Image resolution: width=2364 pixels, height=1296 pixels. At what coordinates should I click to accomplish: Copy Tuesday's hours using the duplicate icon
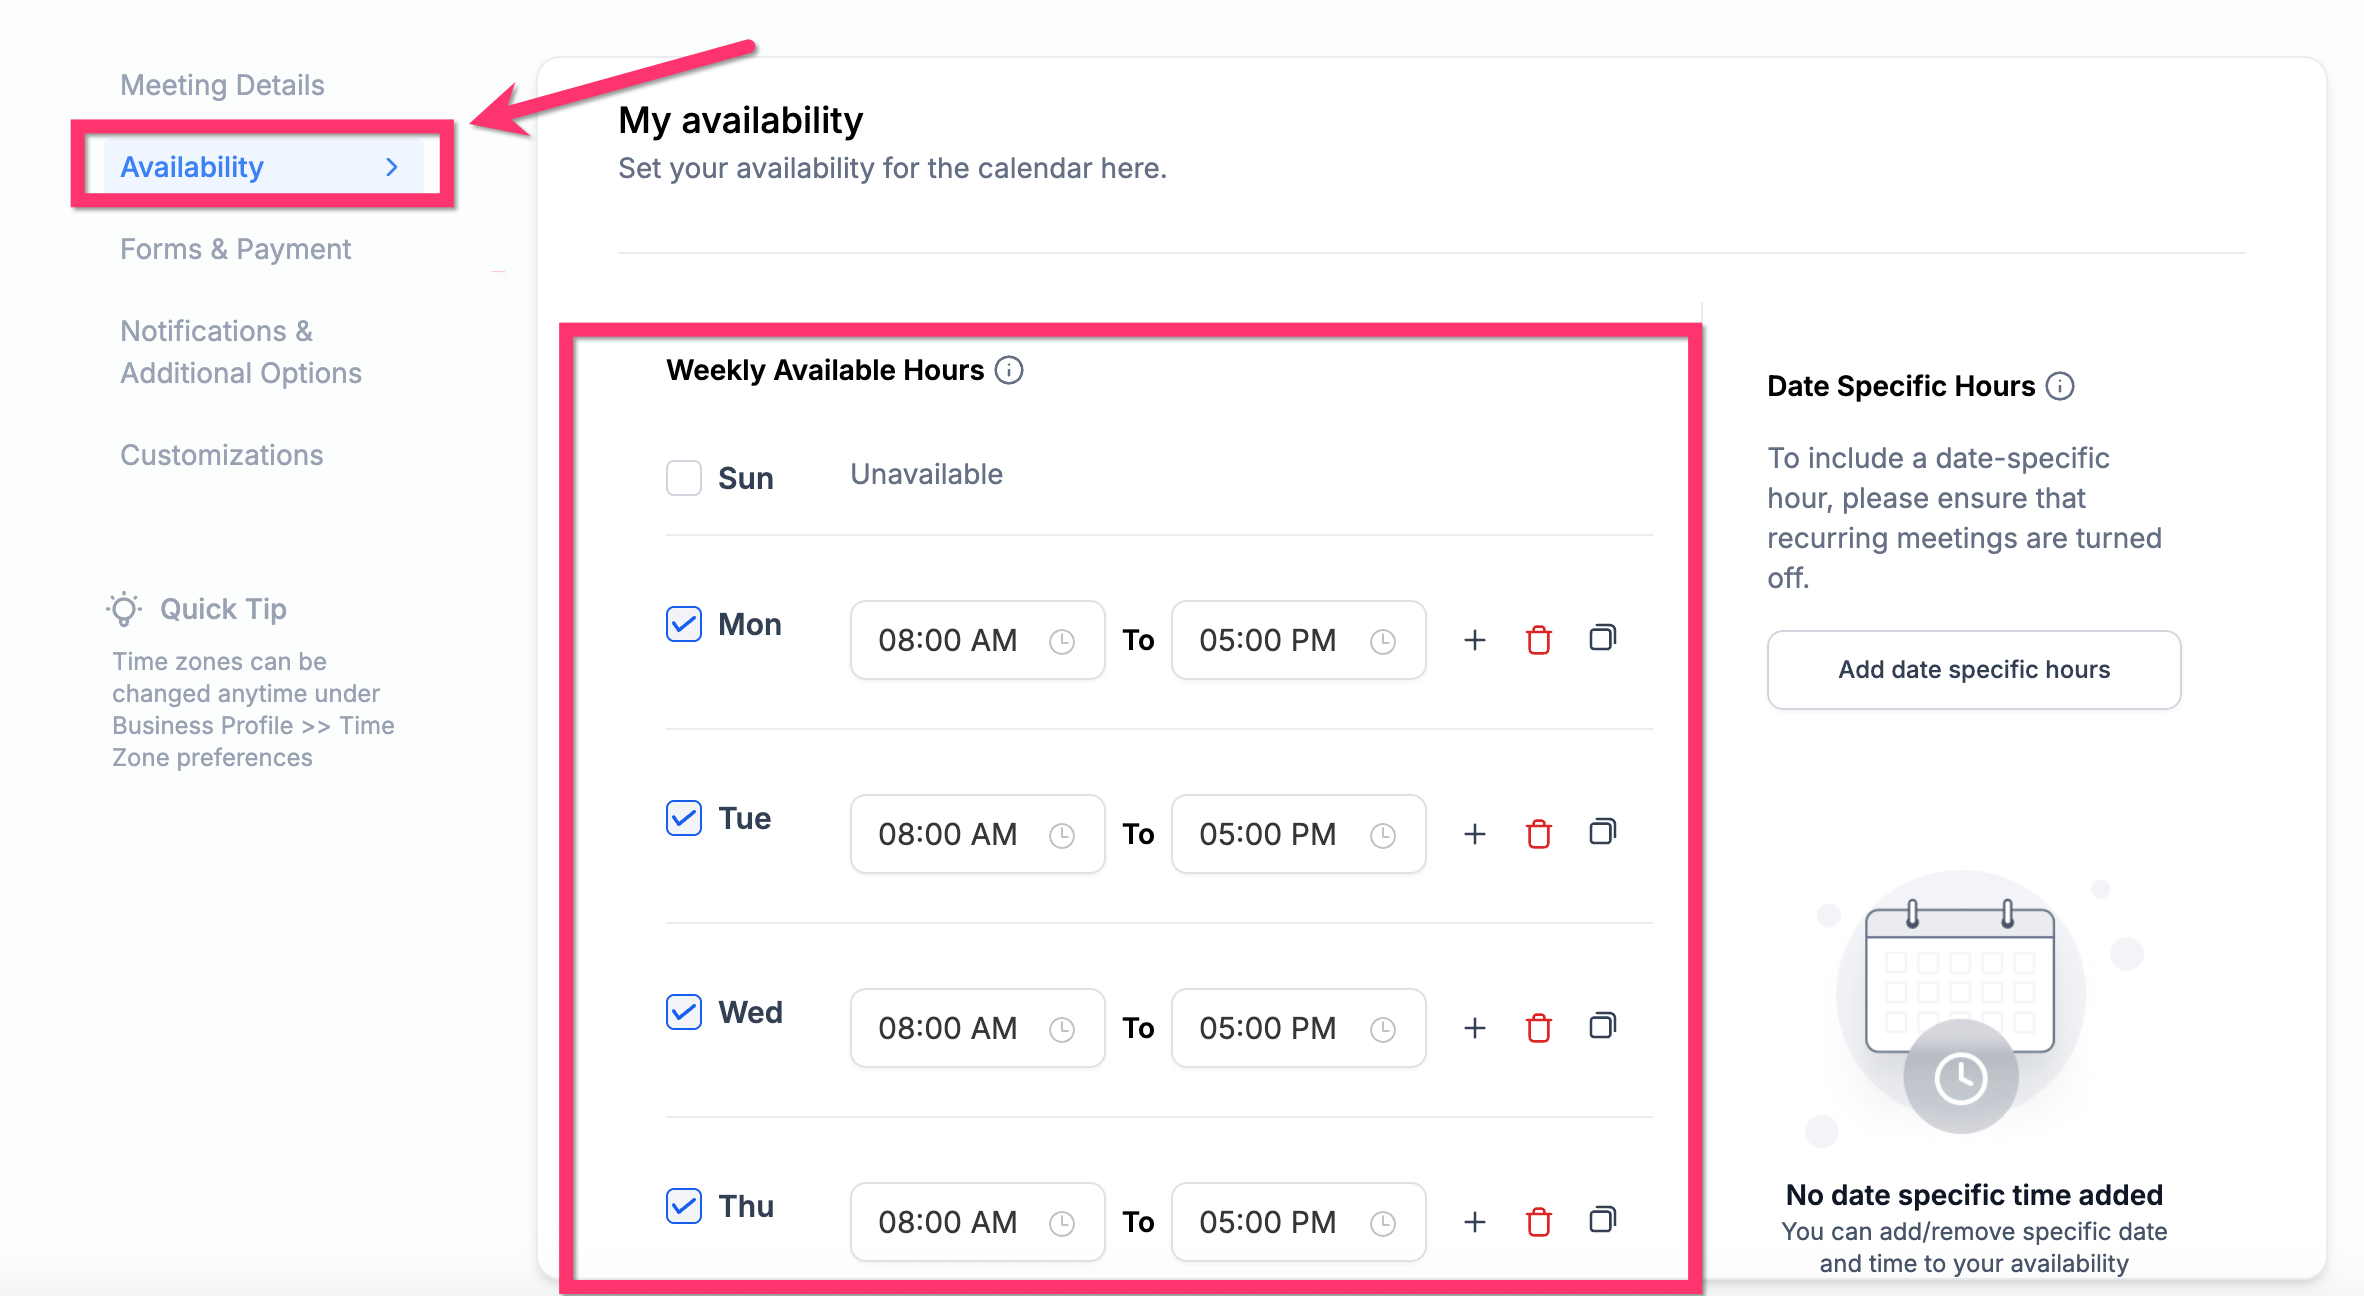[x=1602, y=832]
